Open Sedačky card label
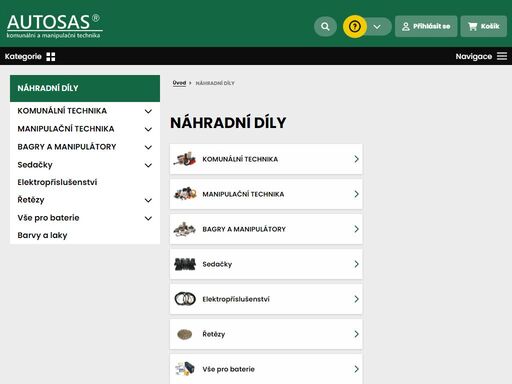This screenshot has height=384, width=512. (x=217, y=264)
